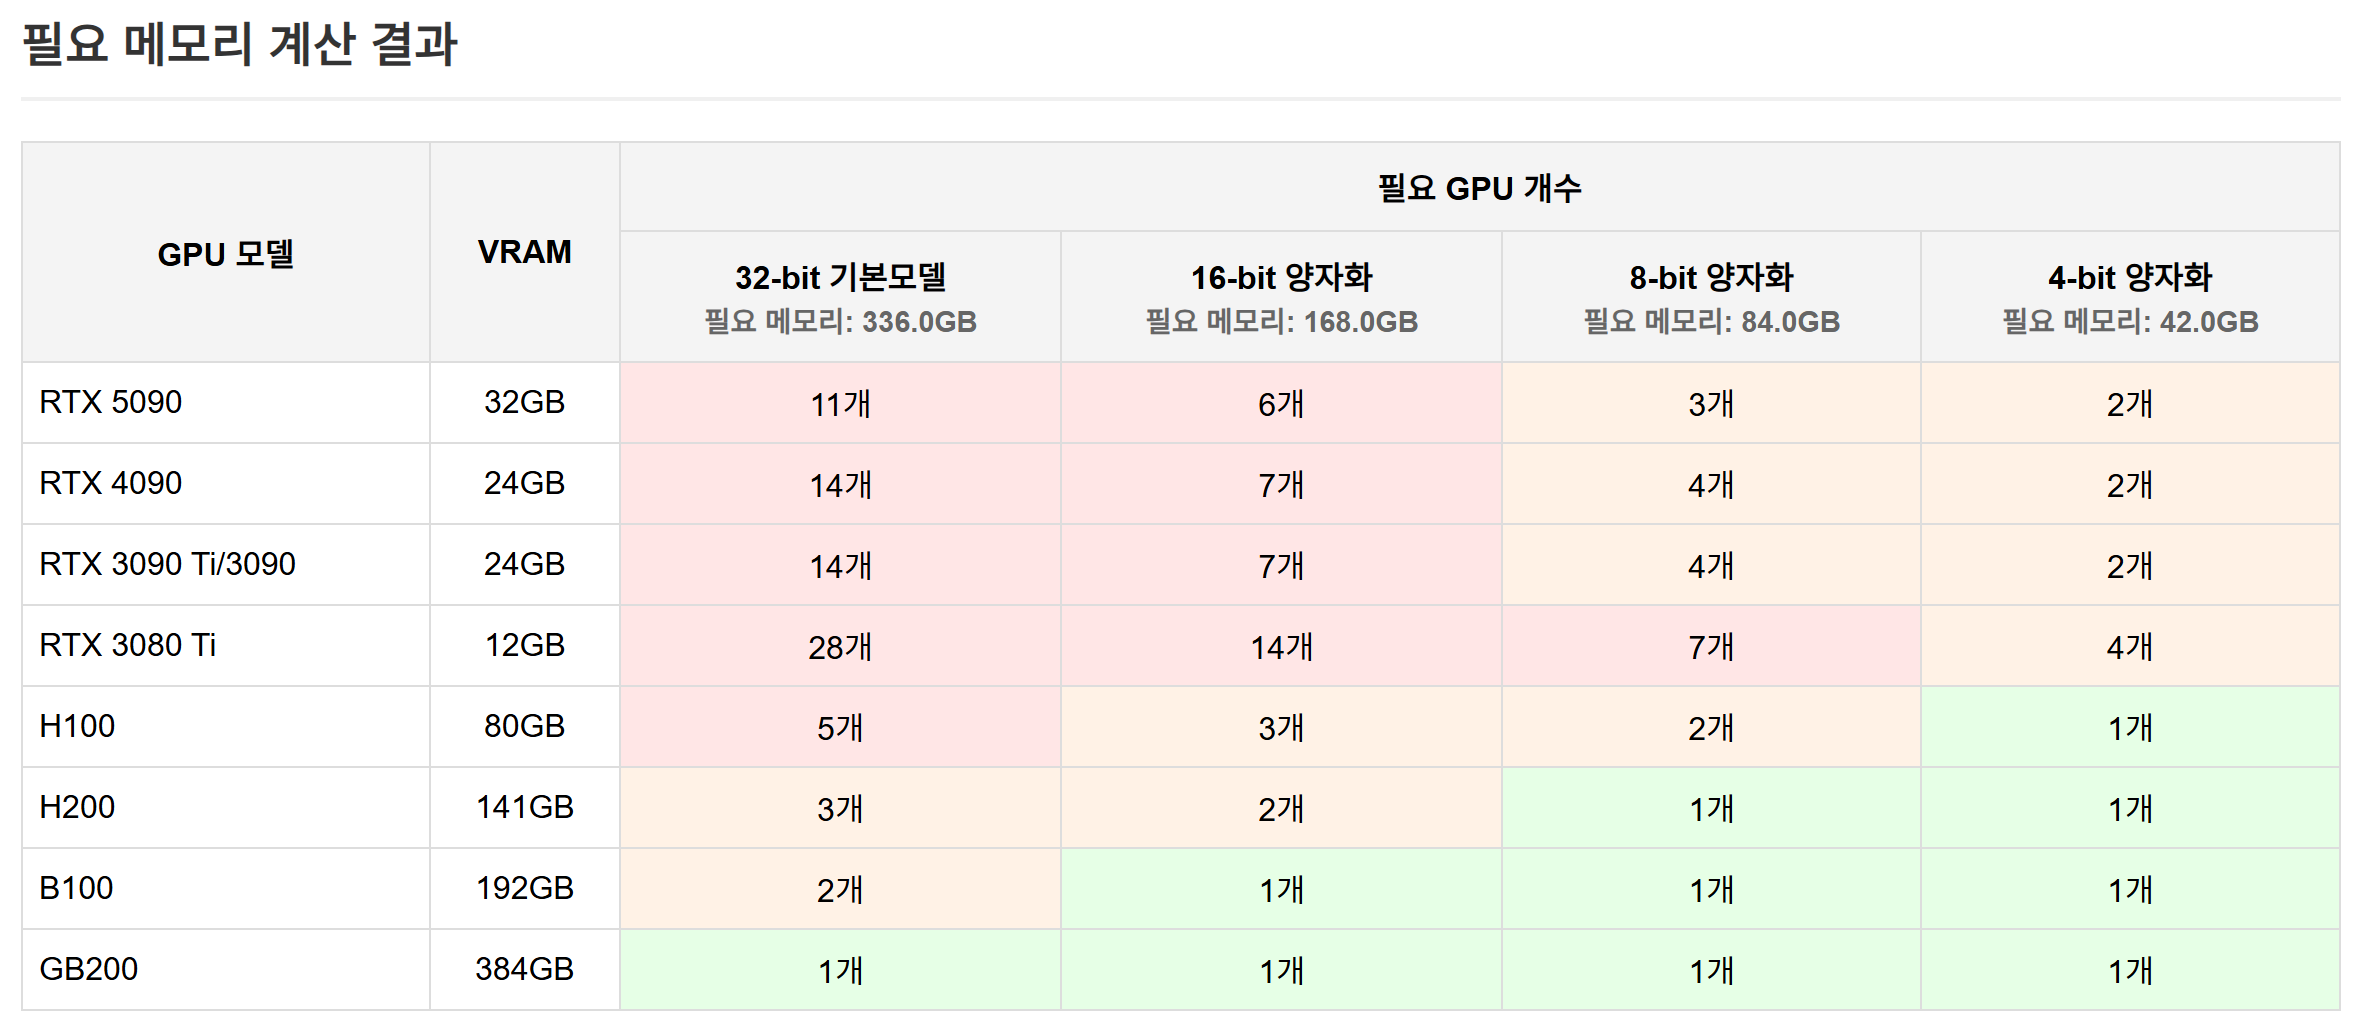Click the '필요 GPU 개수' header cell
Screen dimensions: 2360x1032
[x=1480, y=188]
